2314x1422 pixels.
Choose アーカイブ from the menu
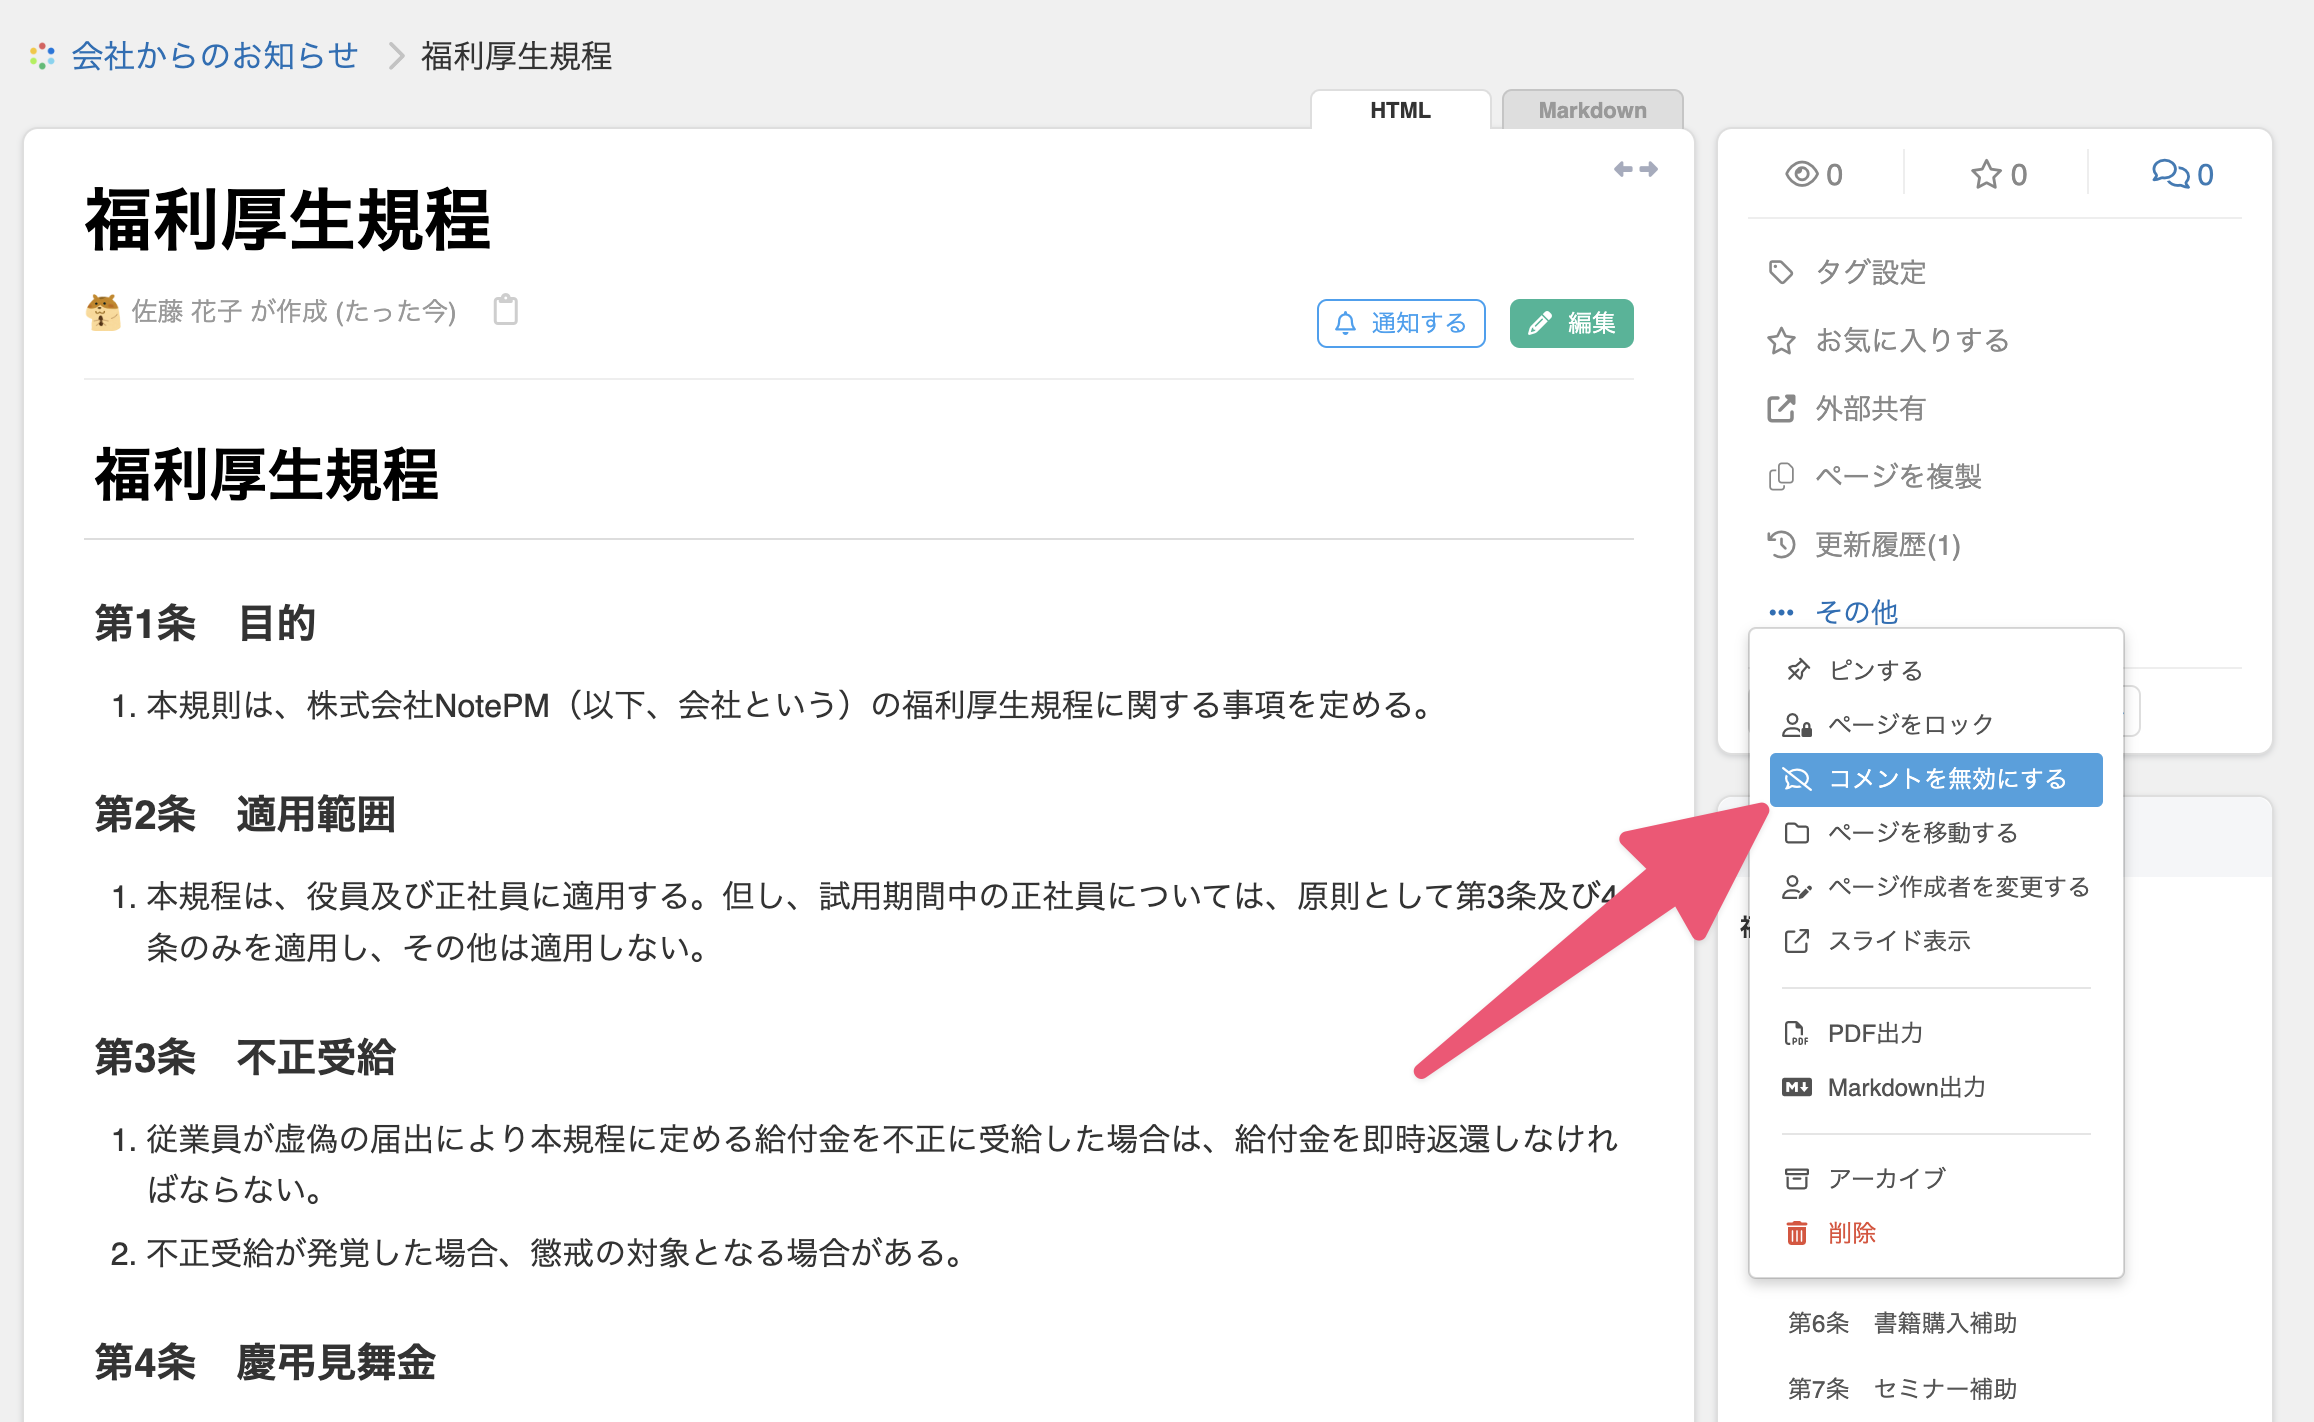pos(1936,1179)
